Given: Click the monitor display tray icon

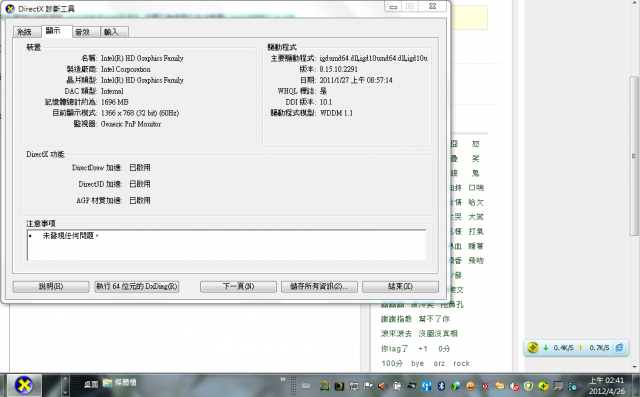Looking at the screenshot, I should pyautogui.click(x=354, y=386).
